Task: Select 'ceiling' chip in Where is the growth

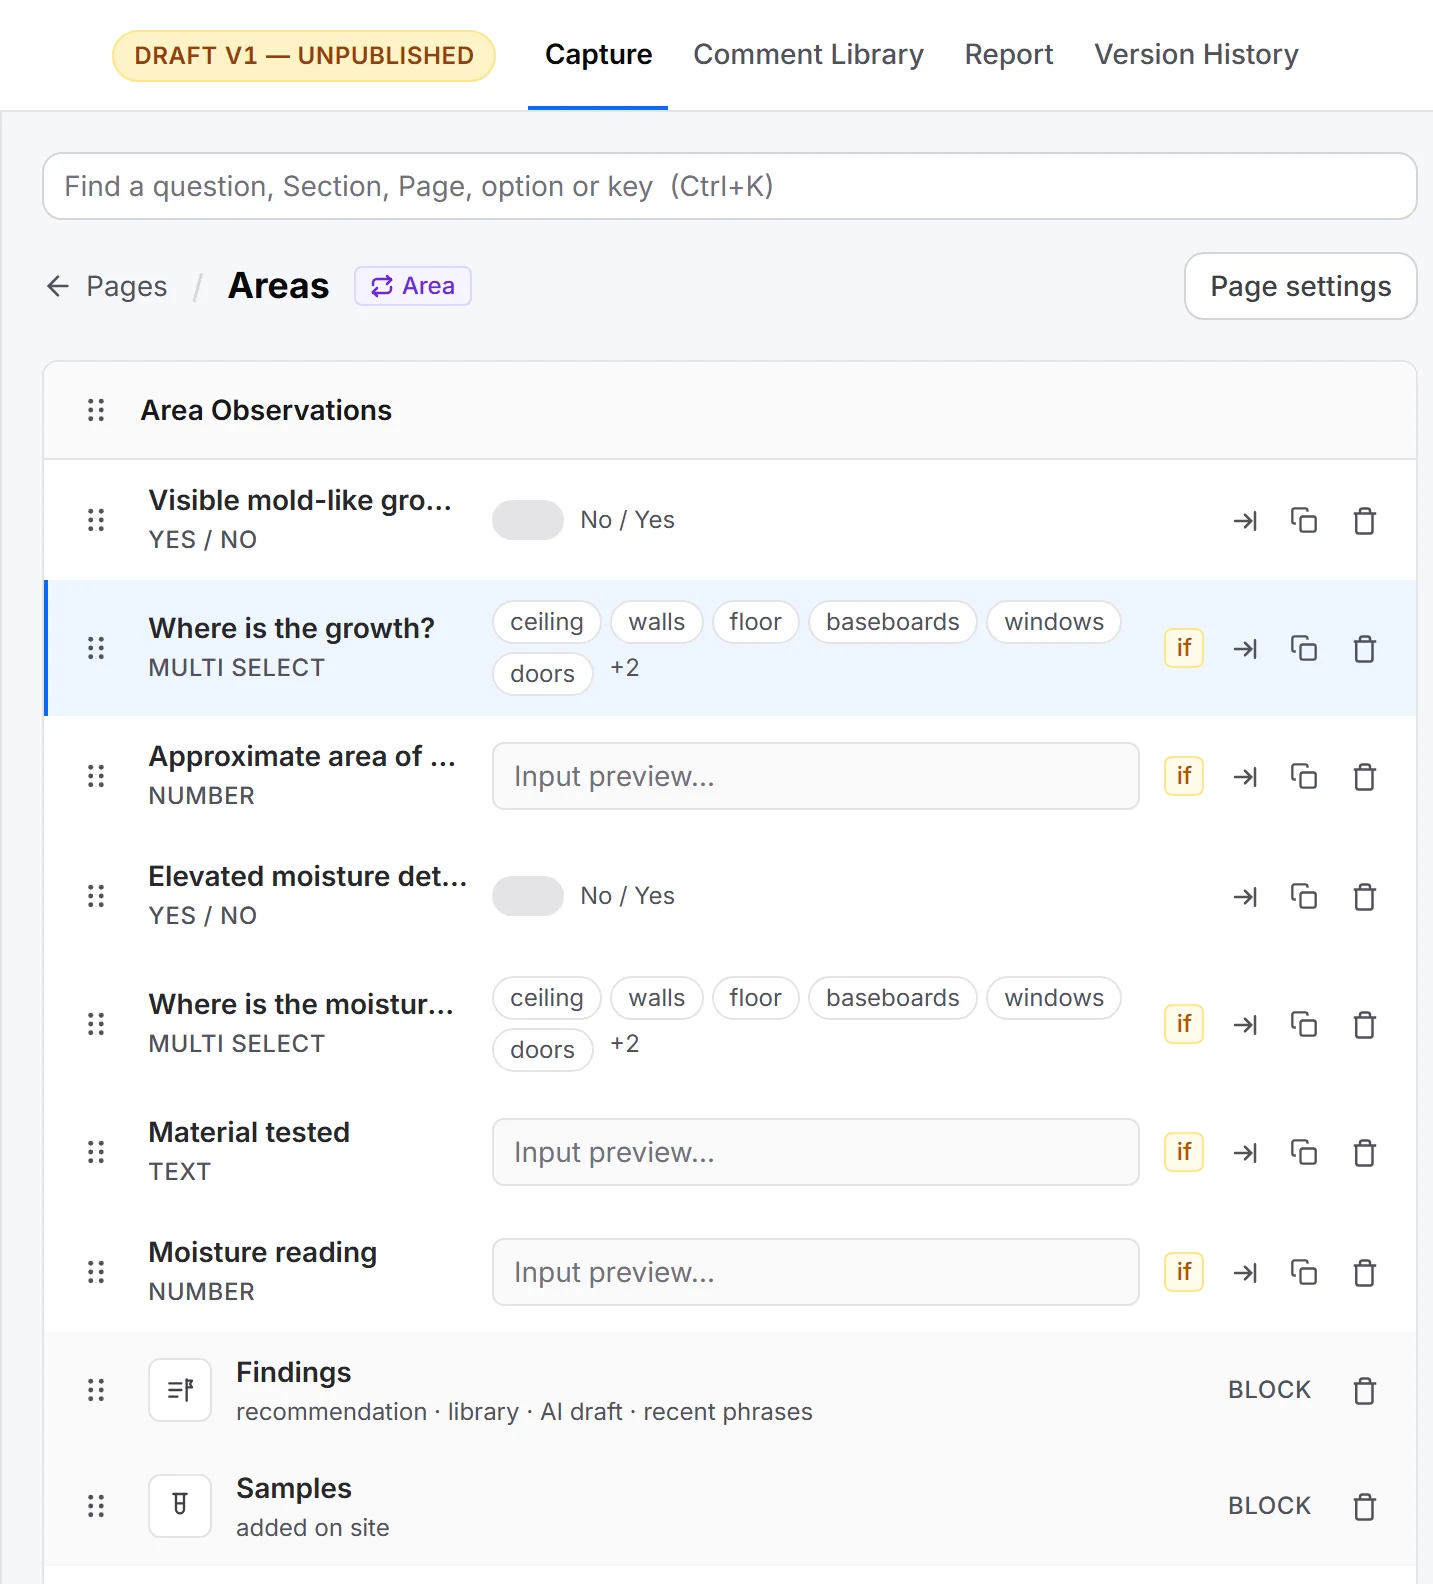Action: click(546, 622)
